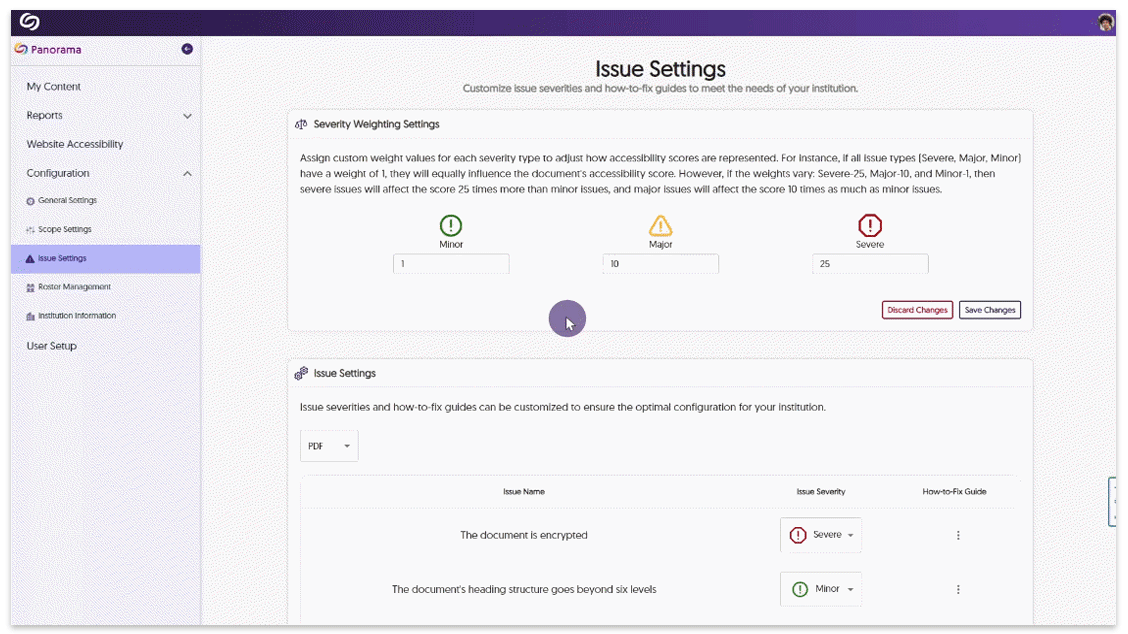Viewport: 1128px width, 634px height.
Task: Collapse the sidebar with the purple arrow button
Action: pos(187,49)
